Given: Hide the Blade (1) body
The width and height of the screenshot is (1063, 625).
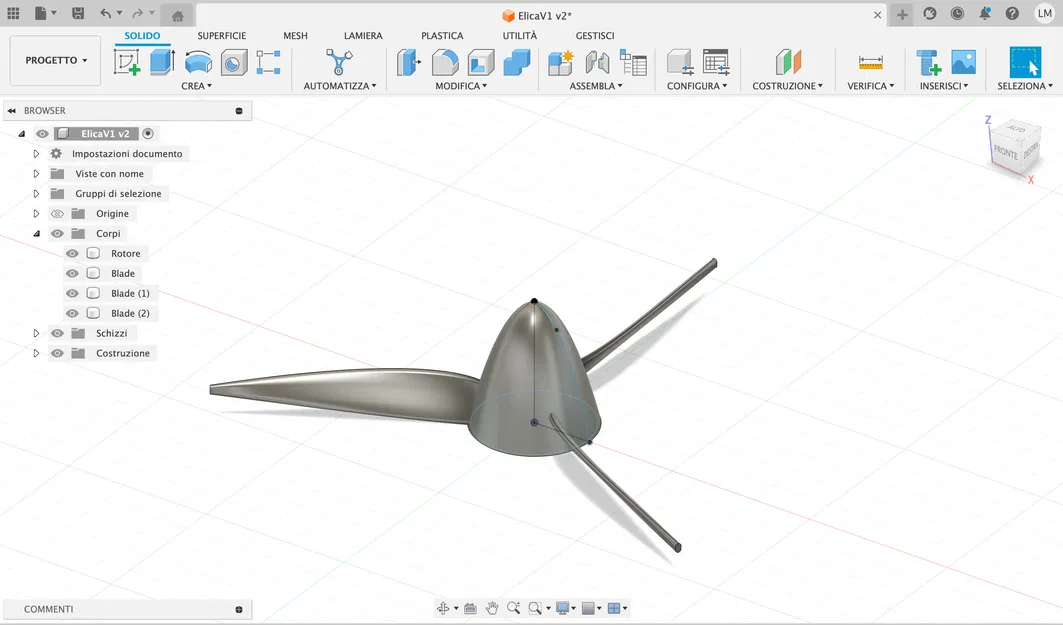Looking at the screenshot, I should click(71, 293).
